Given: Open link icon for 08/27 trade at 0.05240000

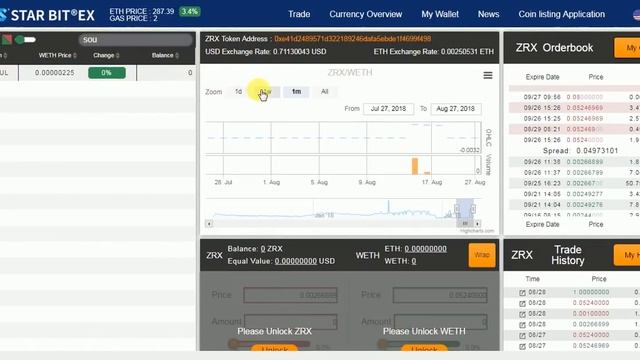Looking at the screenshot, I should click(522, 335).
